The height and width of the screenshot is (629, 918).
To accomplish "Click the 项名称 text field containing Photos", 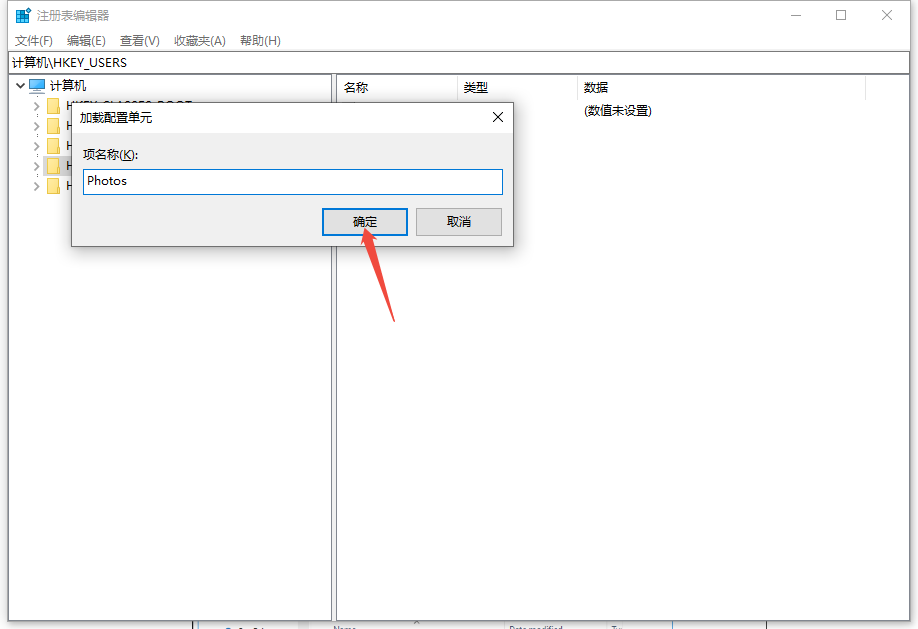I will 292,181.
